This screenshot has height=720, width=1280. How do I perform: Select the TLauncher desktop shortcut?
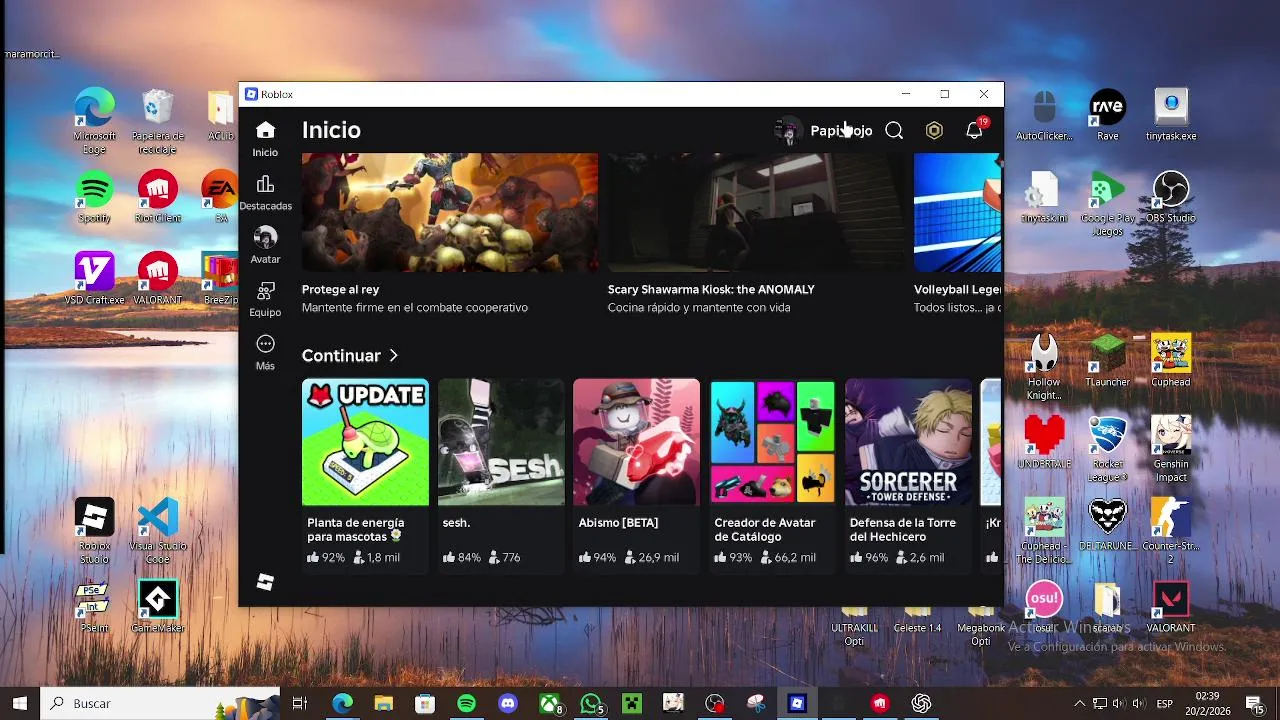[1107, 361]
